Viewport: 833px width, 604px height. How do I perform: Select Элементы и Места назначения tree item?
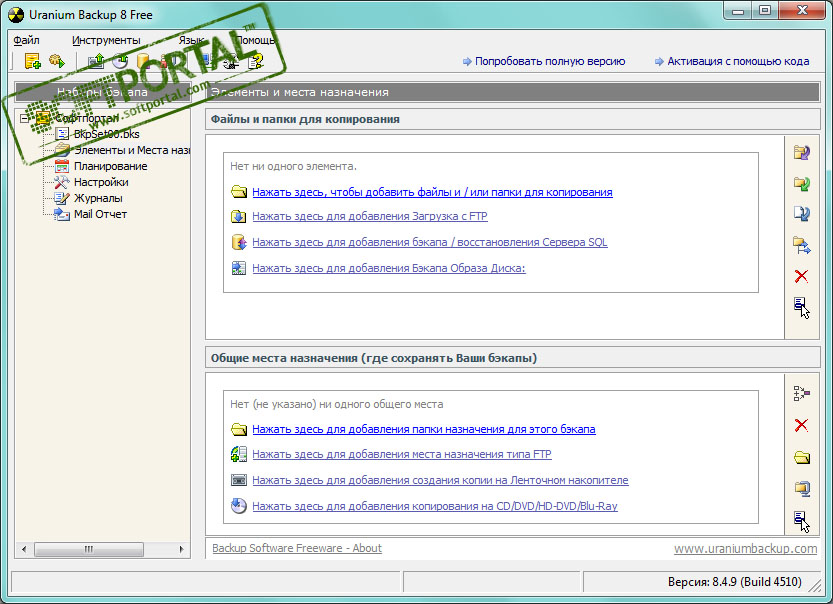pyautogui.click(x=131, y=150)
